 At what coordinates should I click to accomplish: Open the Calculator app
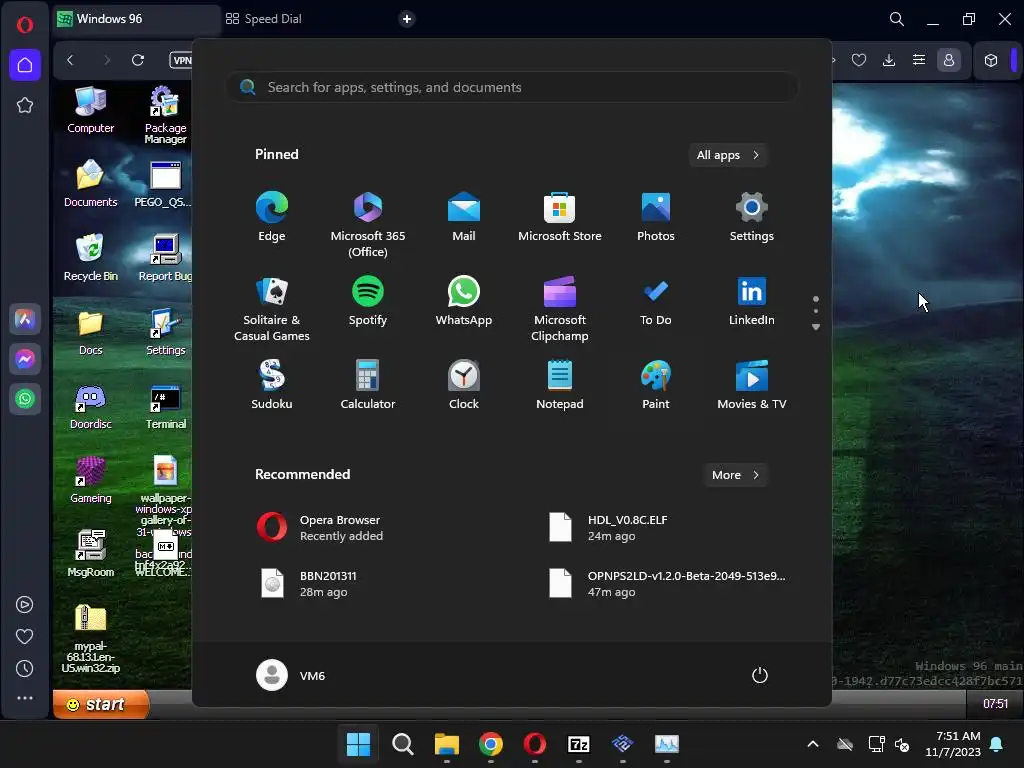coord(367,385)
